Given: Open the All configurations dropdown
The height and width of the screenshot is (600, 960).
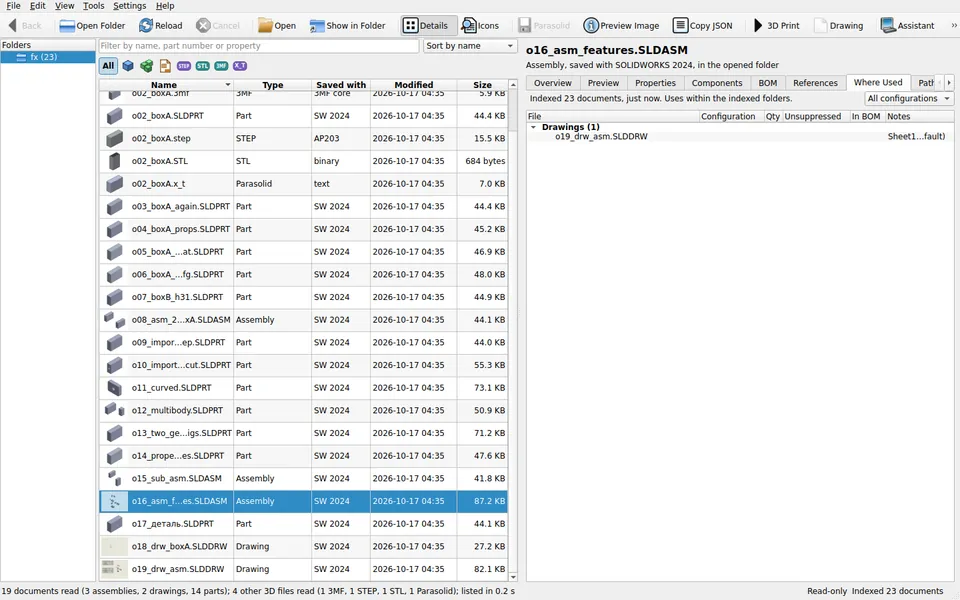Looking at the screenshot, I should (x=909, y=99).
